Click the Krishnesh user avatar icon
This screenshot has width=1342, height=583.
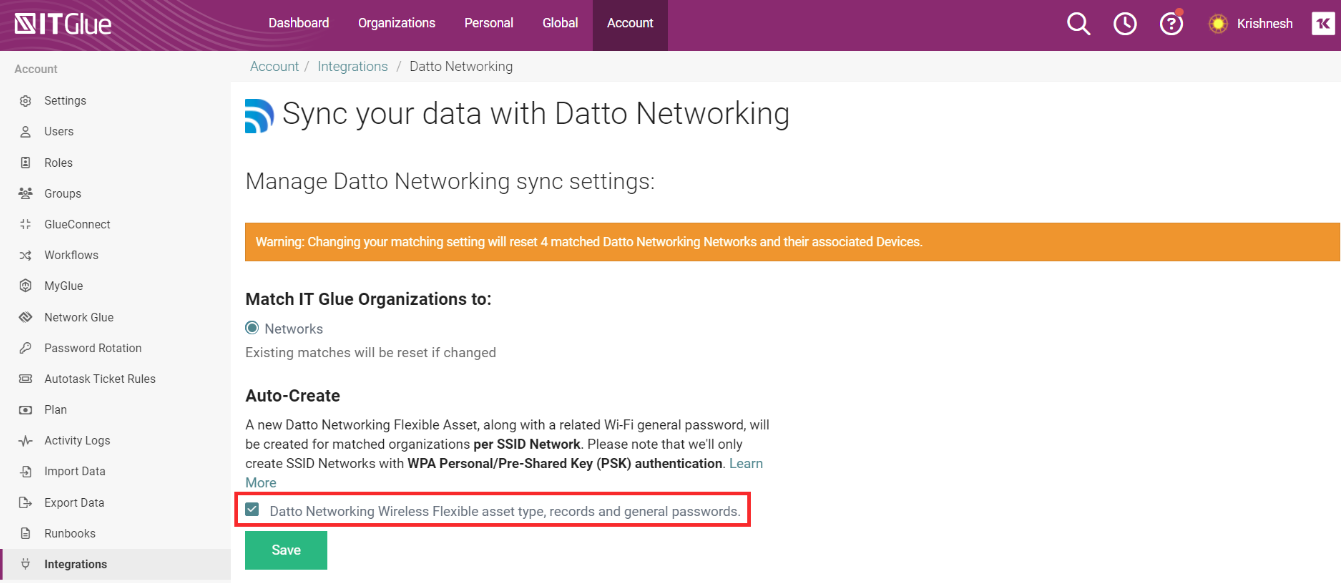click(x=1218, y=23)
